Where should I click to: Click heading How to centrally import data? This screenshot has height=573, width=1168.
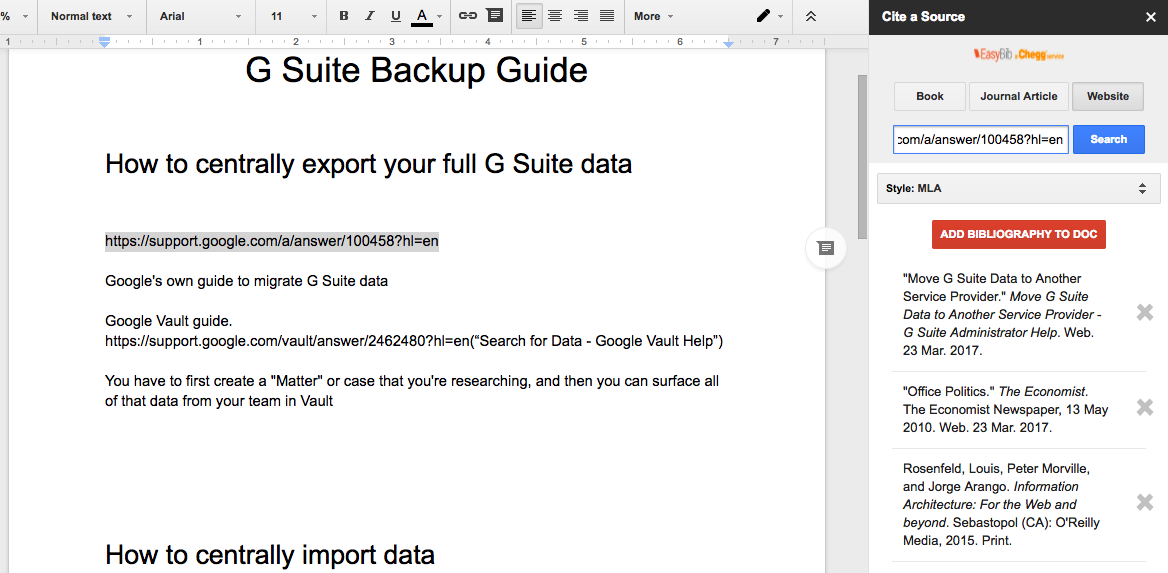tap(270, 555)
